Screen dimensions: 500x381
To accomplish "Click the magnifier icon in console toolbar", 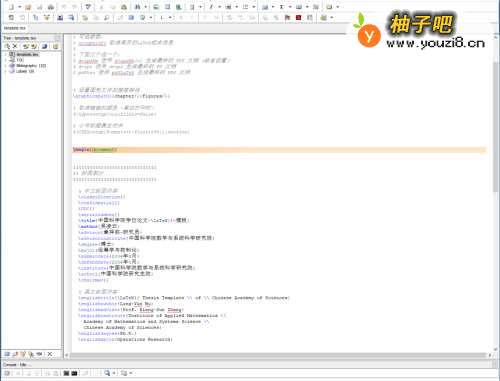I will [107, 373].
